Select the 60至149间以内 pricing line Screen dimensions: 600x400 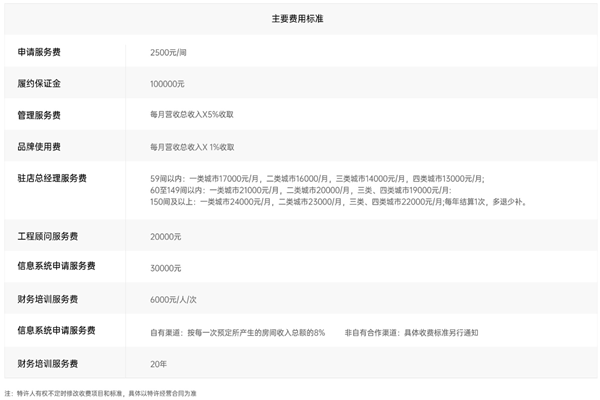click(300, 189)
